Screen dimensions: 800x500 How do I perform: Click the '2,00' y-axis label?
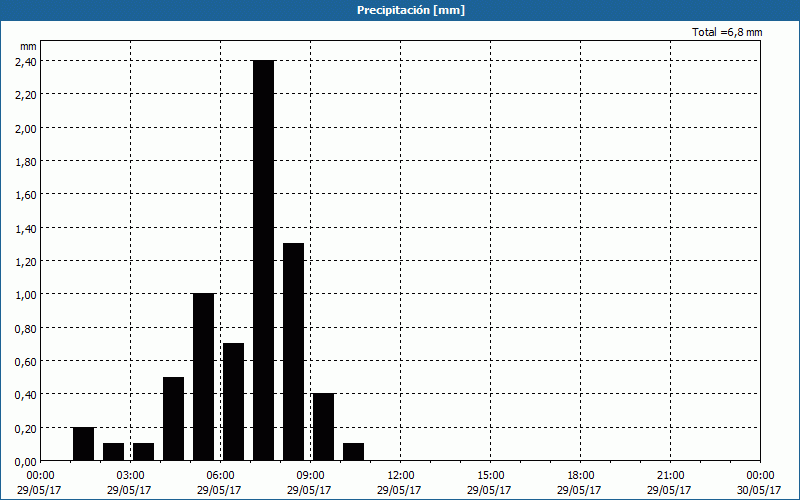[26, 128]
